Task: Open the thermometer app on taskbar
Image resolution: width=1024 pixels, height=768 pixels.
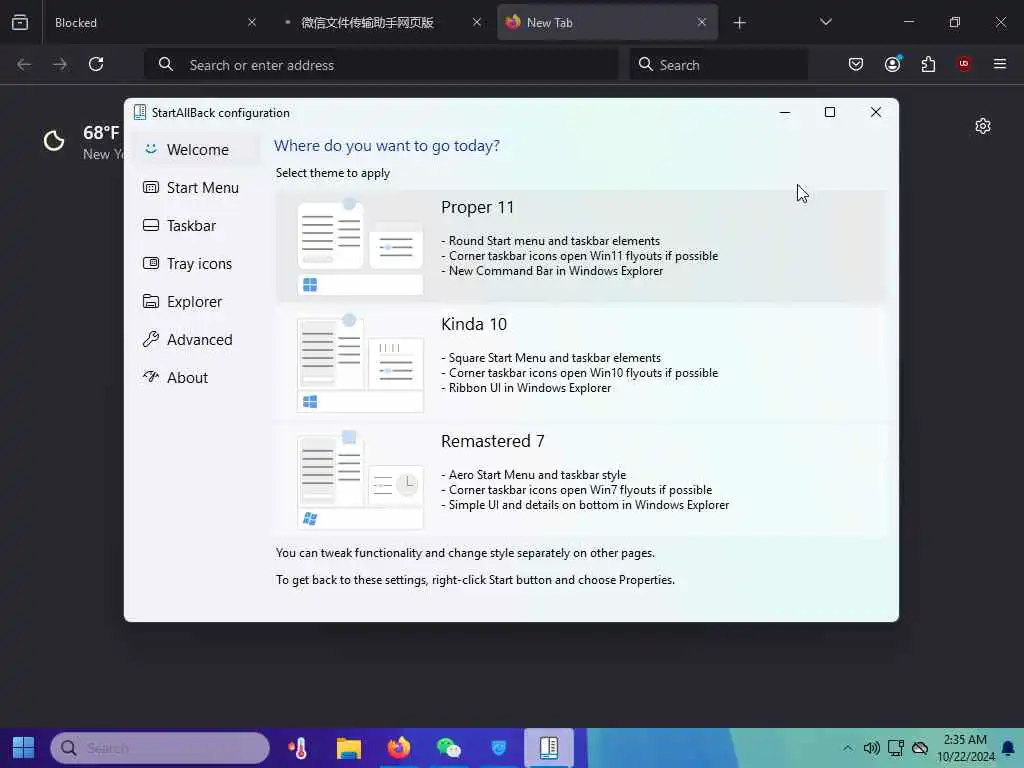Action: [298, 748]
